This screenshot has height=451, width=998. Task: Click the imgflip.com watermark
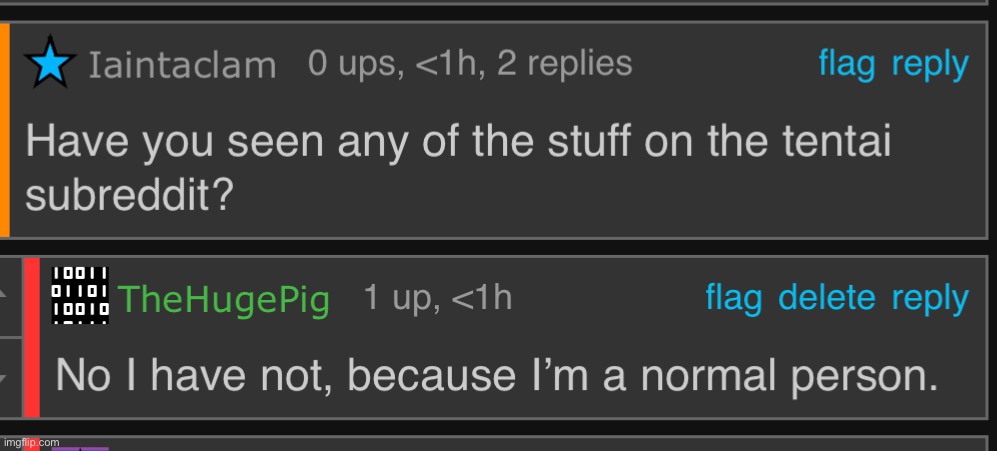pyautogui.click(x=31, y=442)
